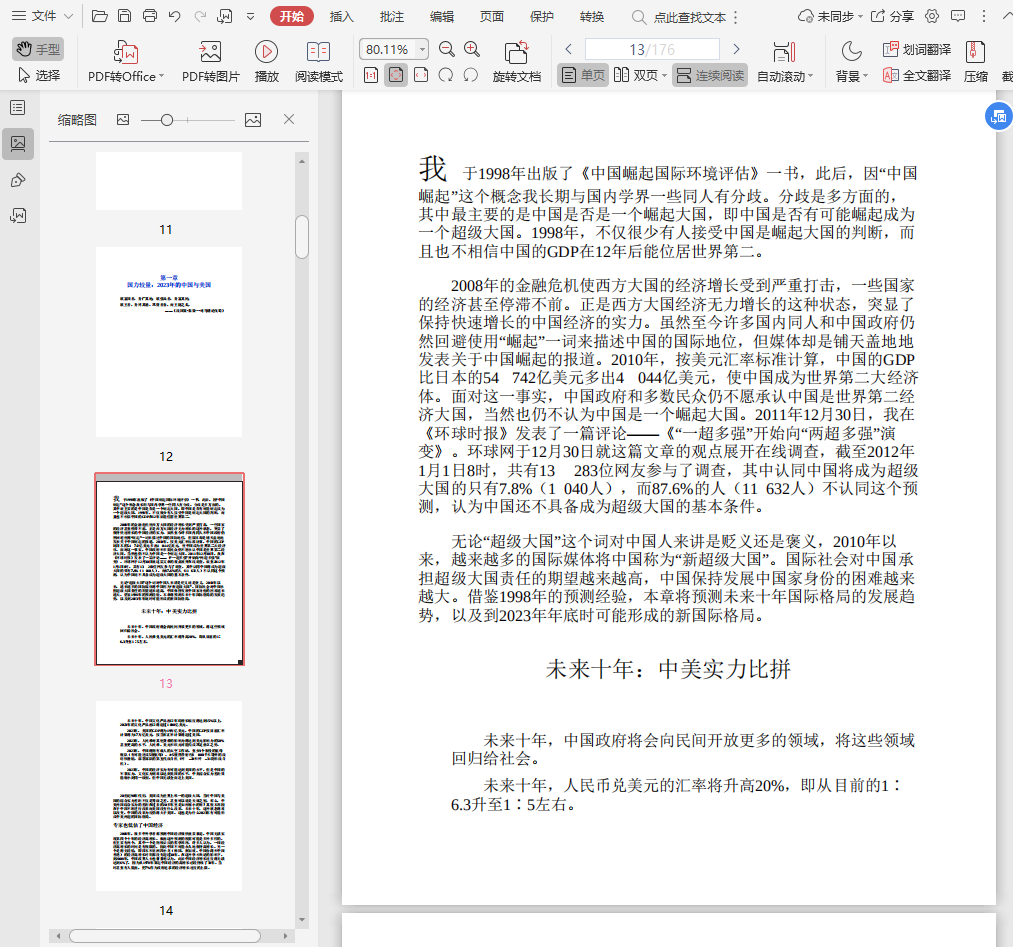This screenshot has width=1013, height=947.
Task: Open the signature sidebar panel
Action: click(x=18, y=216)
